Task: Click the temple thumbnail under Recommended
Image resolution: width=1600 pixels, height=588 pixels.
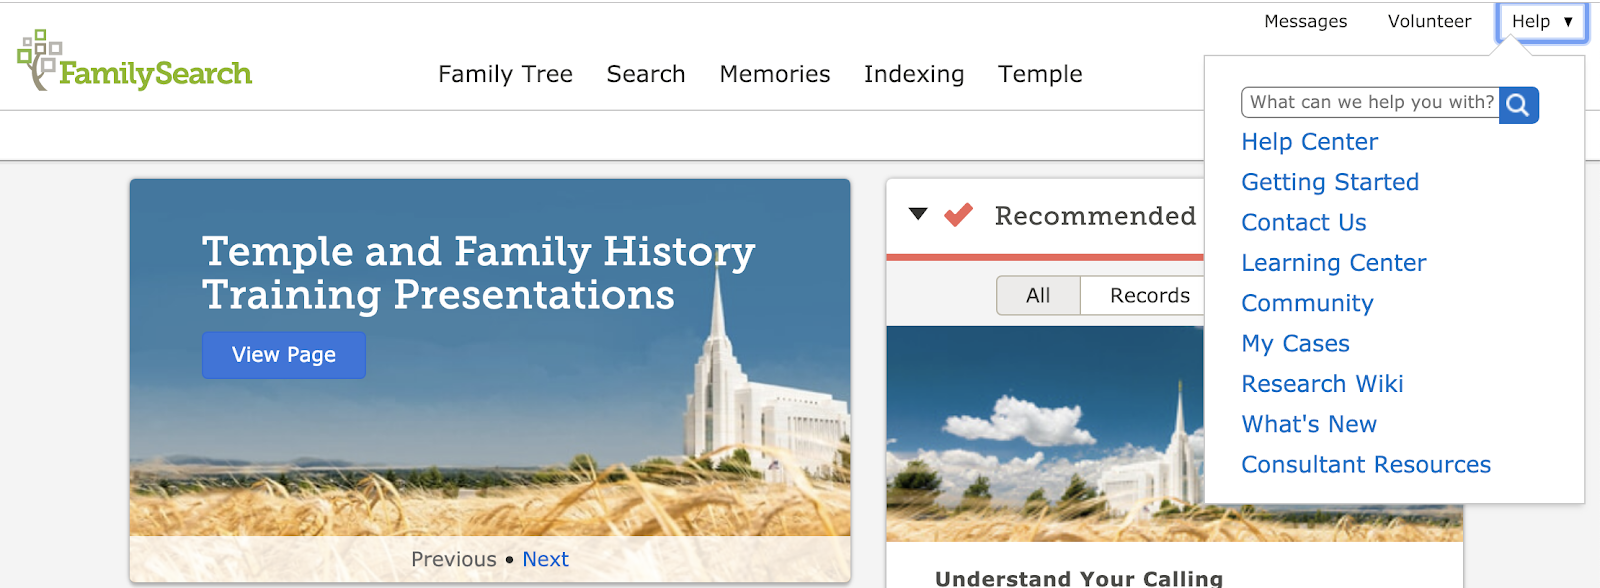Action: (x=1045, y=433)
